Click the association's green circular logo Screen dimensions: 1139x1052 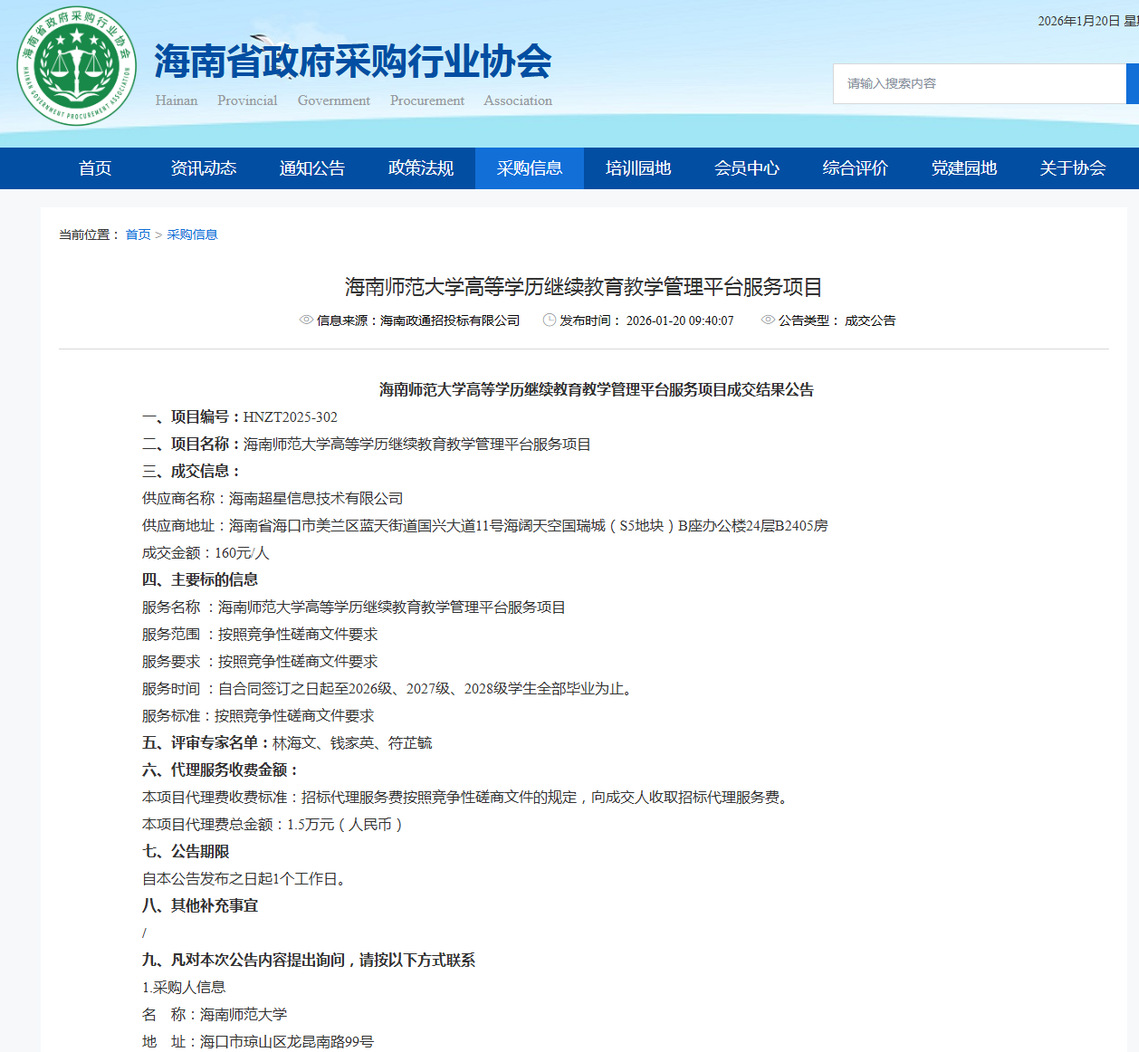(x=76, y=65)
